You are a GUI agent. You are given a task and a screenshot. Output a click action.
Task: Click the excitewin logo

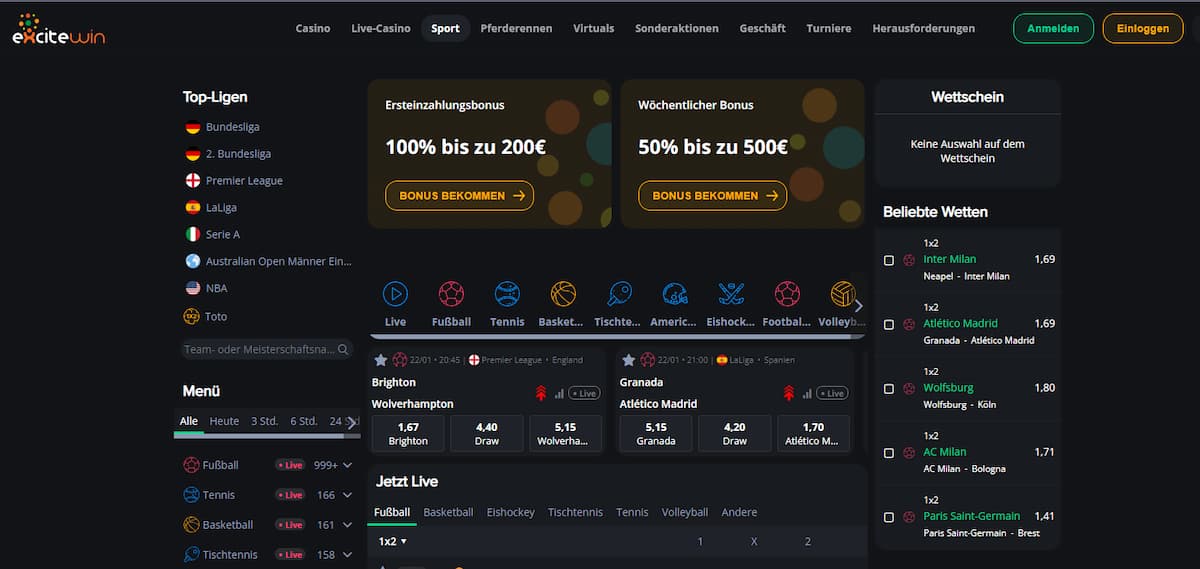58,30
